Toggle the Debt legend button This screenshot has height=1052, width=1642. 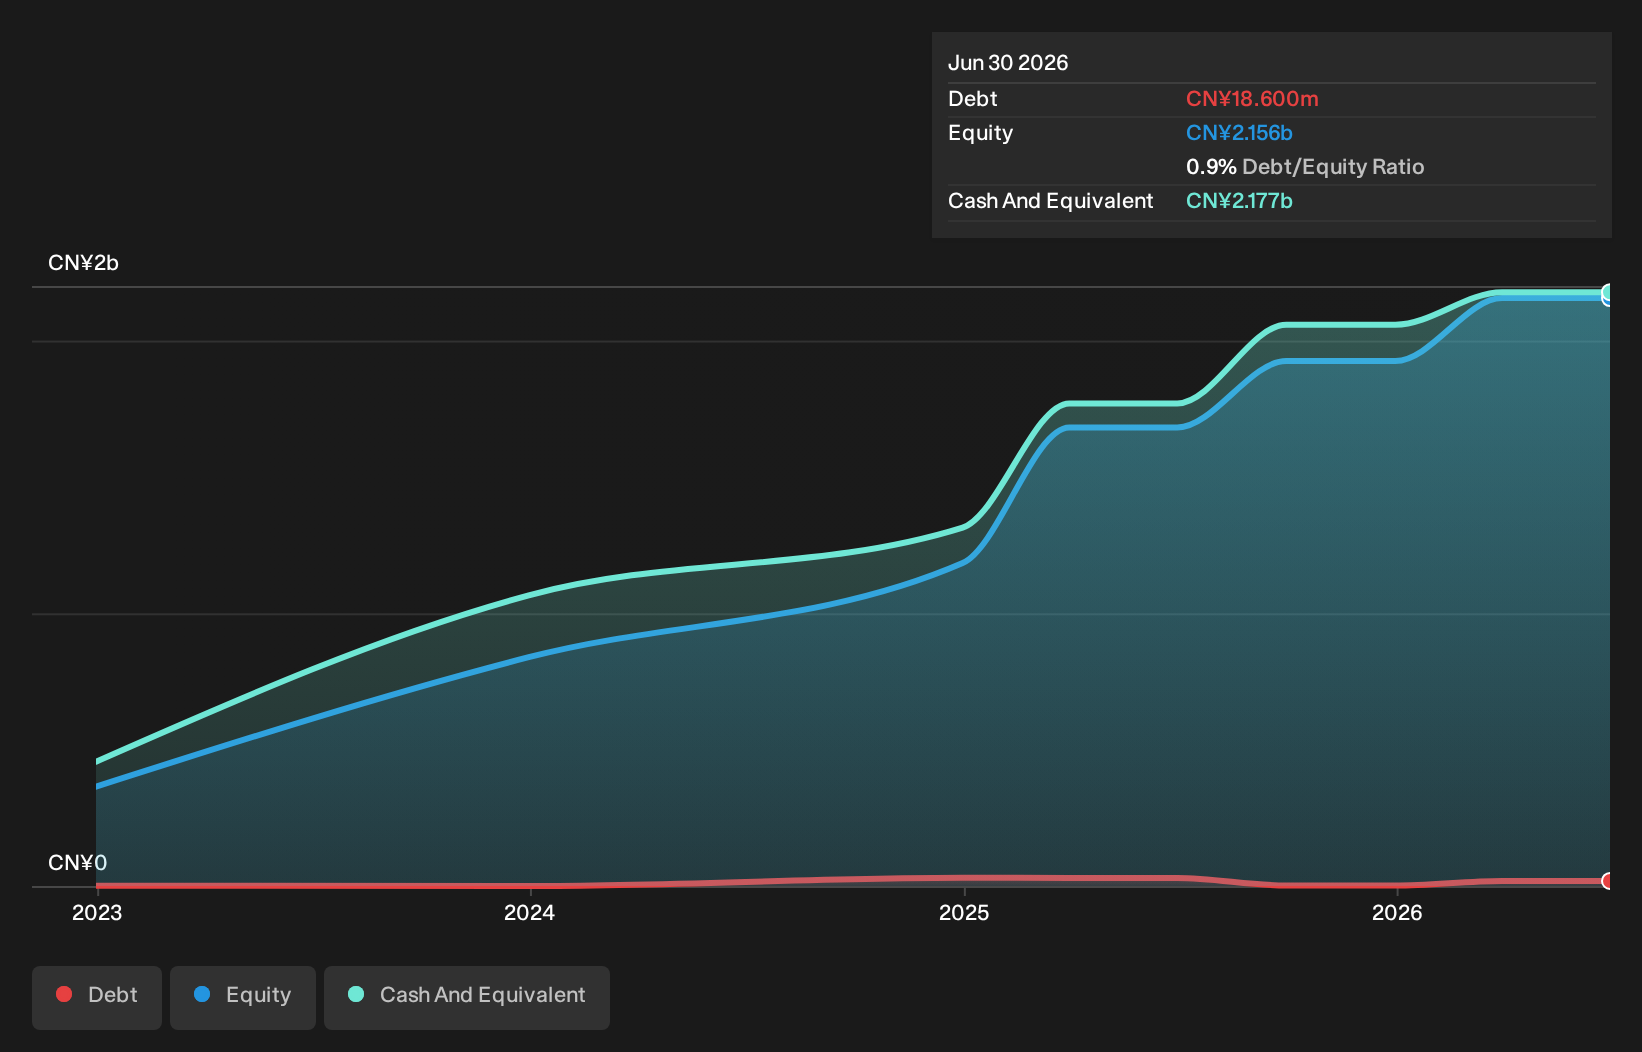pyautogui.click(x=97, y=997)
